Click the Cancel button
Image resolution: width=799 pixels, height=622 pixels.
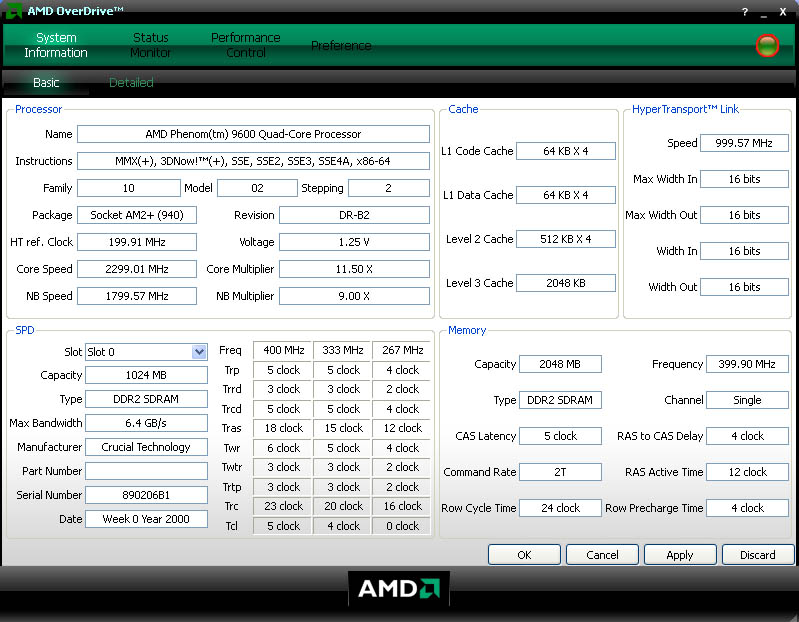click(602, 555)
